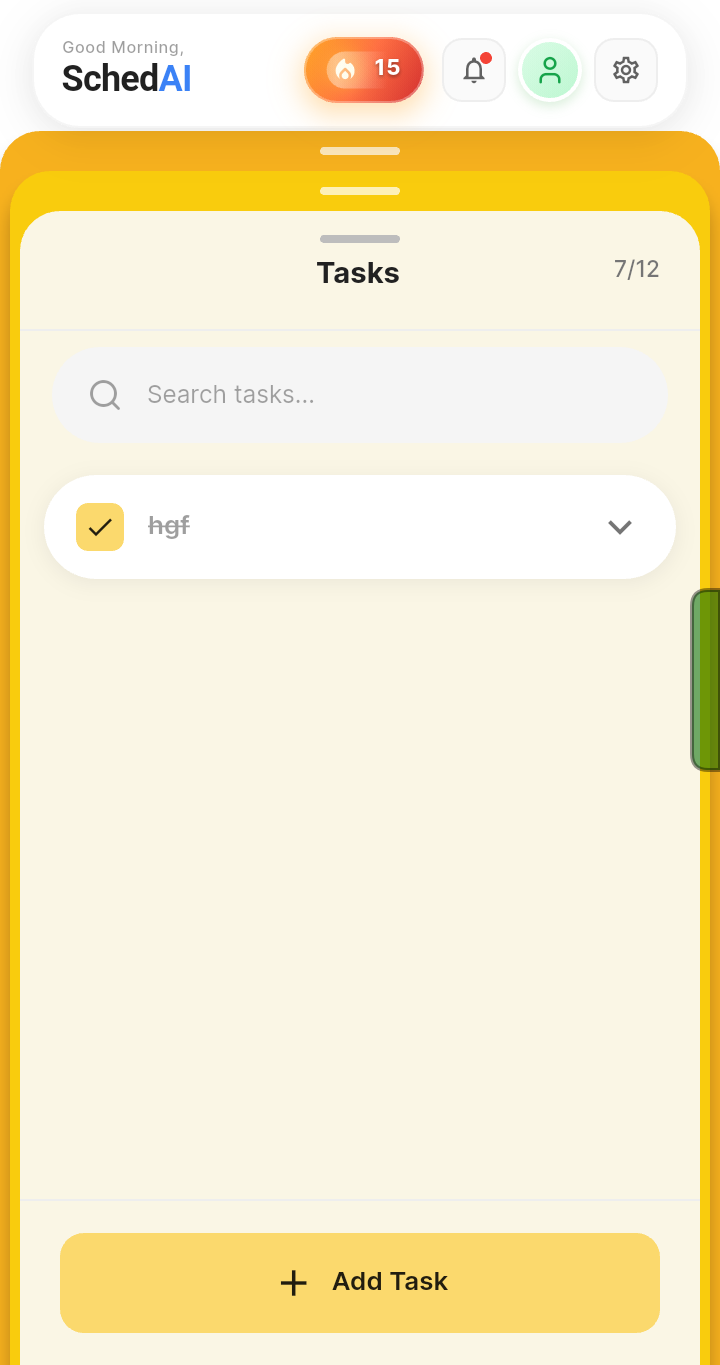Screen dimensions: 720x1365
Task: Click the handle on the yellow sheet
Action: pyautogui.click(x=360, y=191)
